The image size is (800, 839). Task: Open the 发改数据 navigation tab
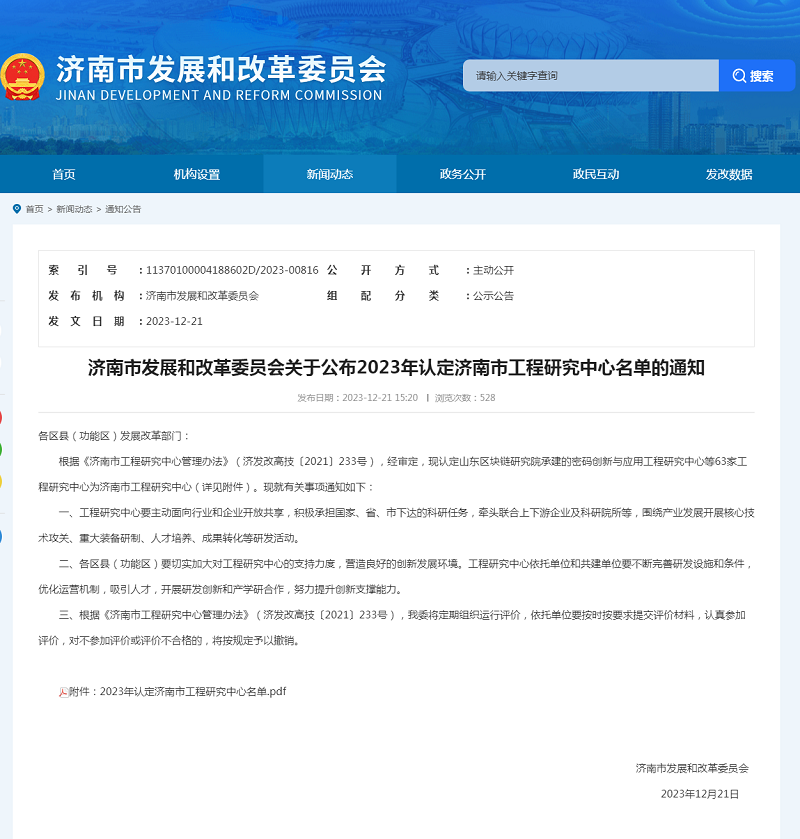pos(729,174)
